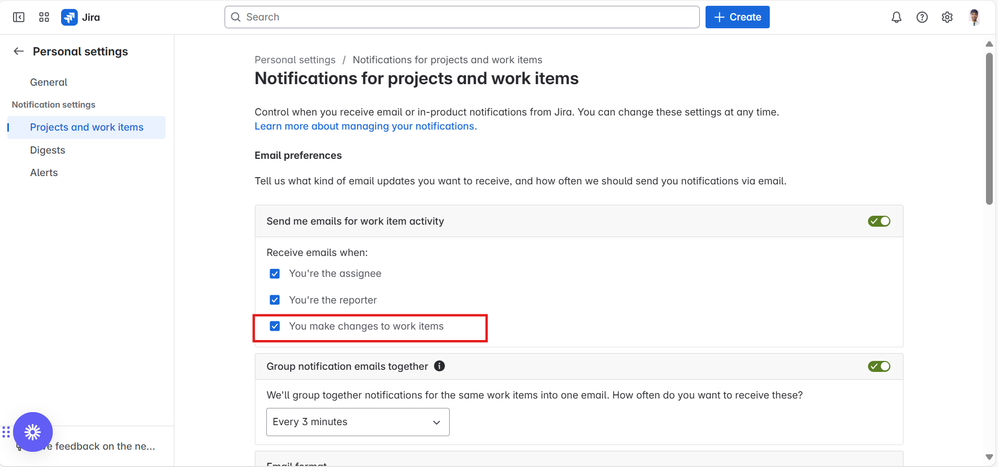Image resolution: width=998 pixels, height=467 pixels.
Task: Uncheck "You're the assignee" checkbox
Action: (x=275, y=273)
